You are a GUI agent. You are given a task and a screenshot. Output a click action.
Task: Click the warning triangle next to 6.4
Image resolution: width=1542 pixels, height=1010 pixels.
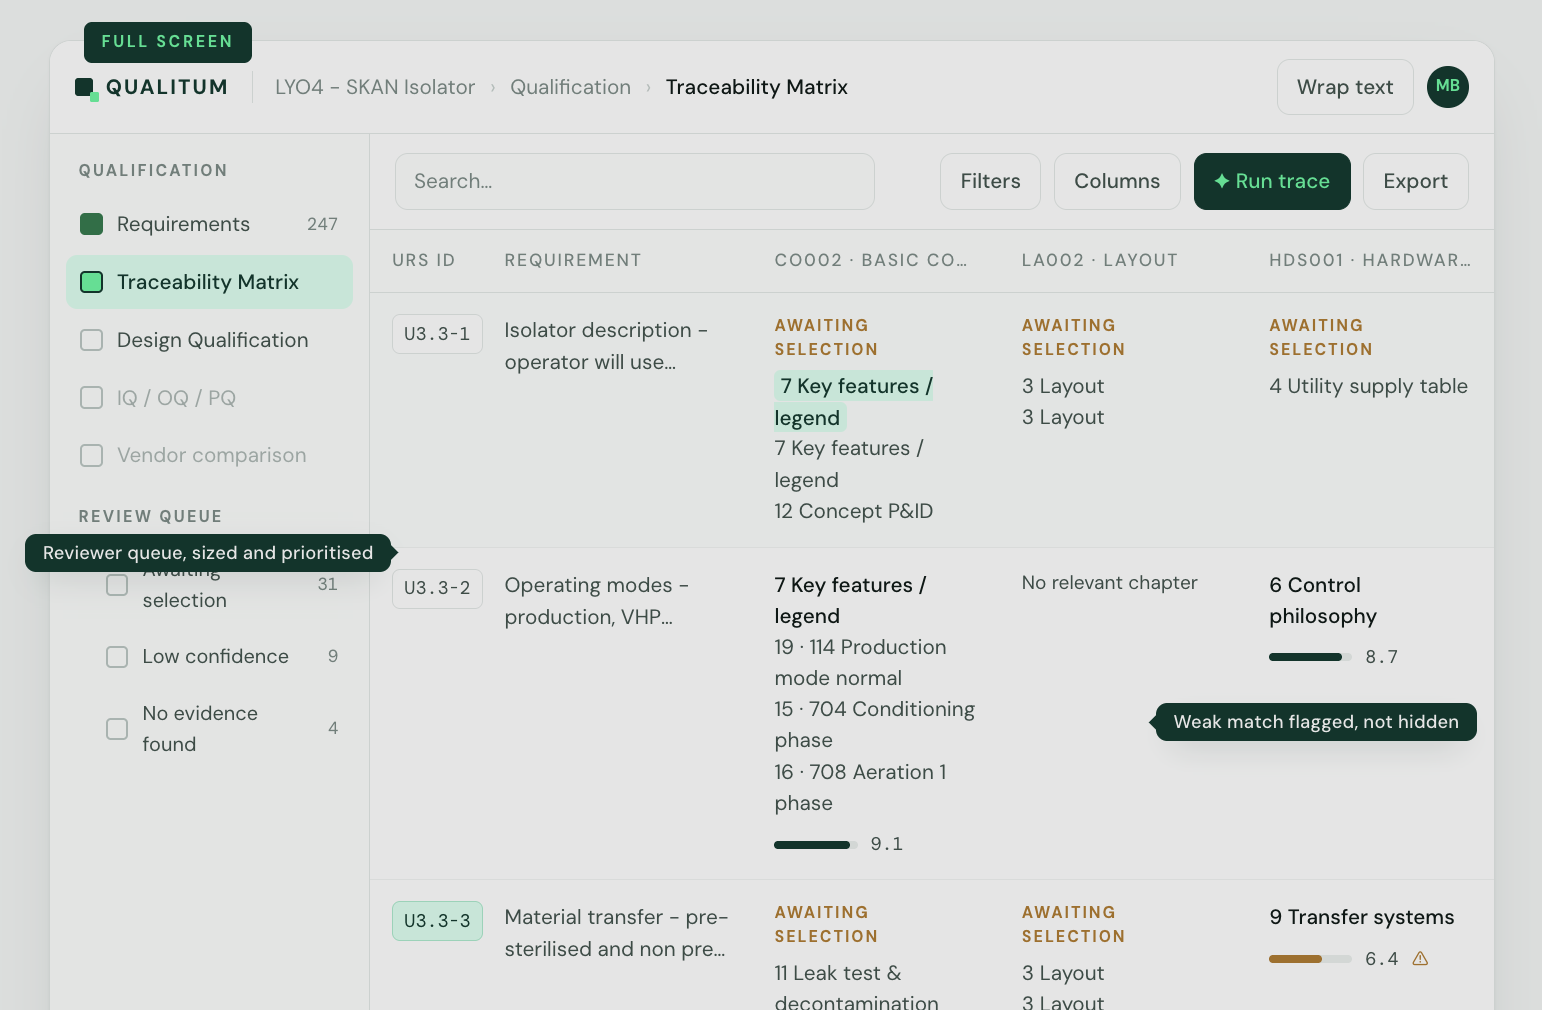1420,959
